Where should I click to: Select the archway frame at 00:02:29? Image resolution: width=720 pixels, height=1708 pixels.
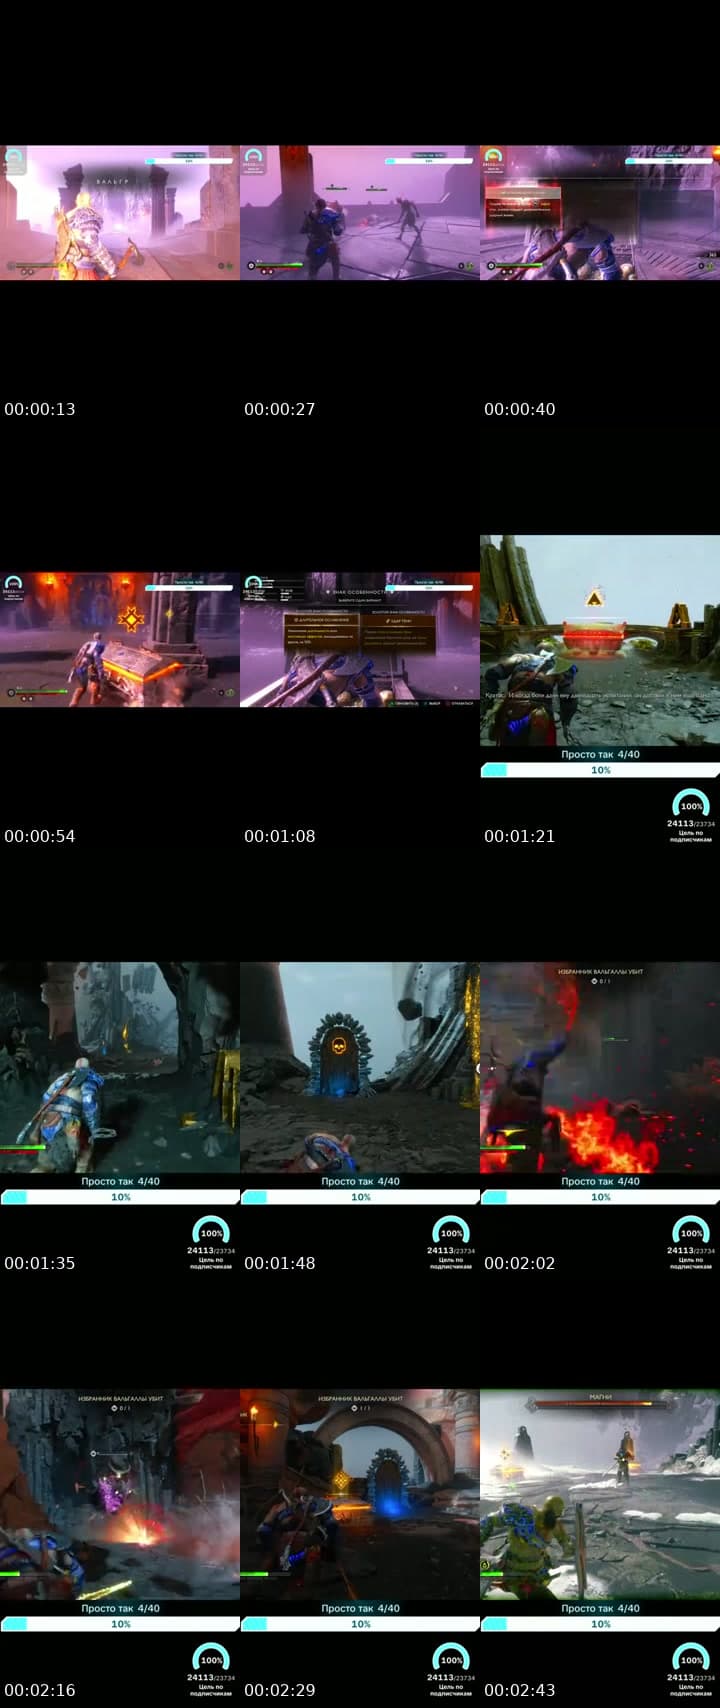pyautogui.click(x=360, y=1494)
